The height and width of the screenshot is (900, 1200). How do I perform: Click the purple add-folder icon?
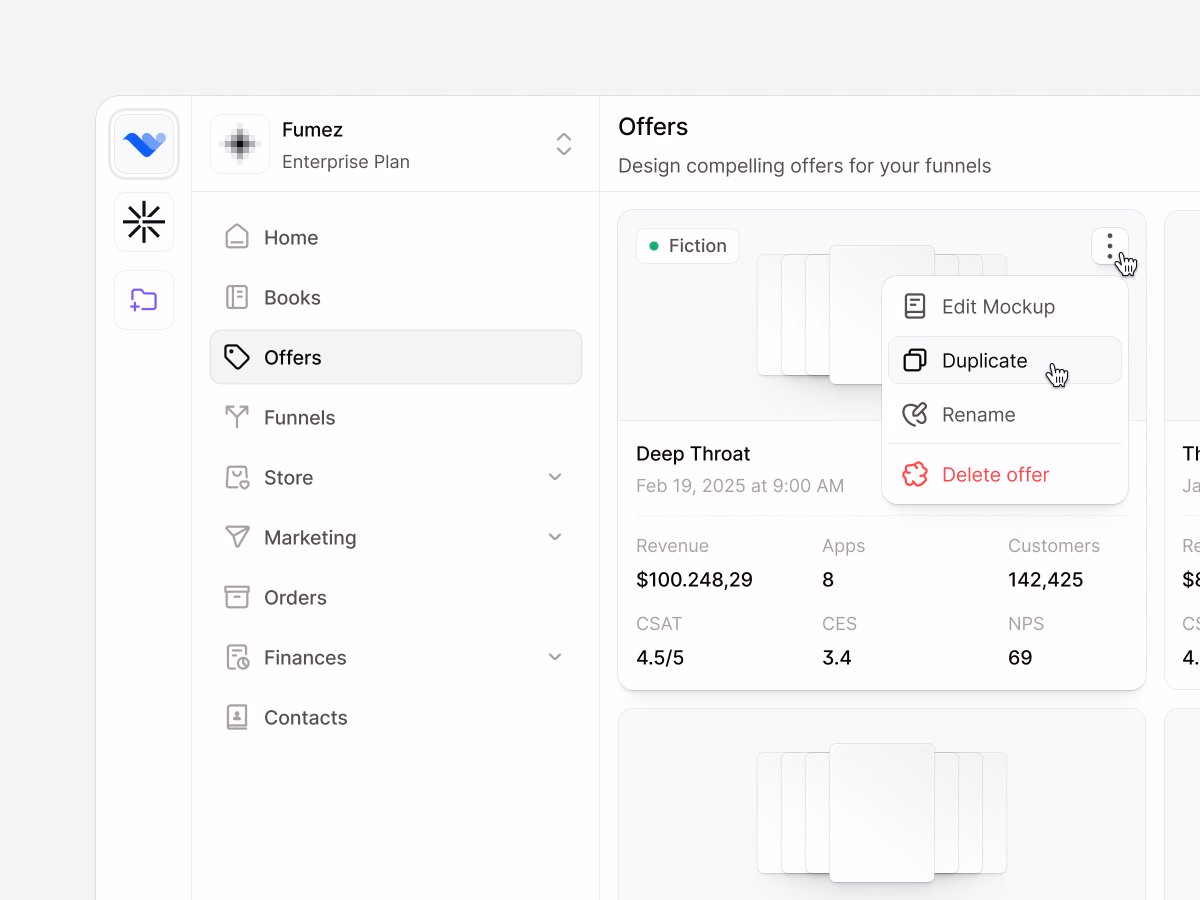(144, 300)
